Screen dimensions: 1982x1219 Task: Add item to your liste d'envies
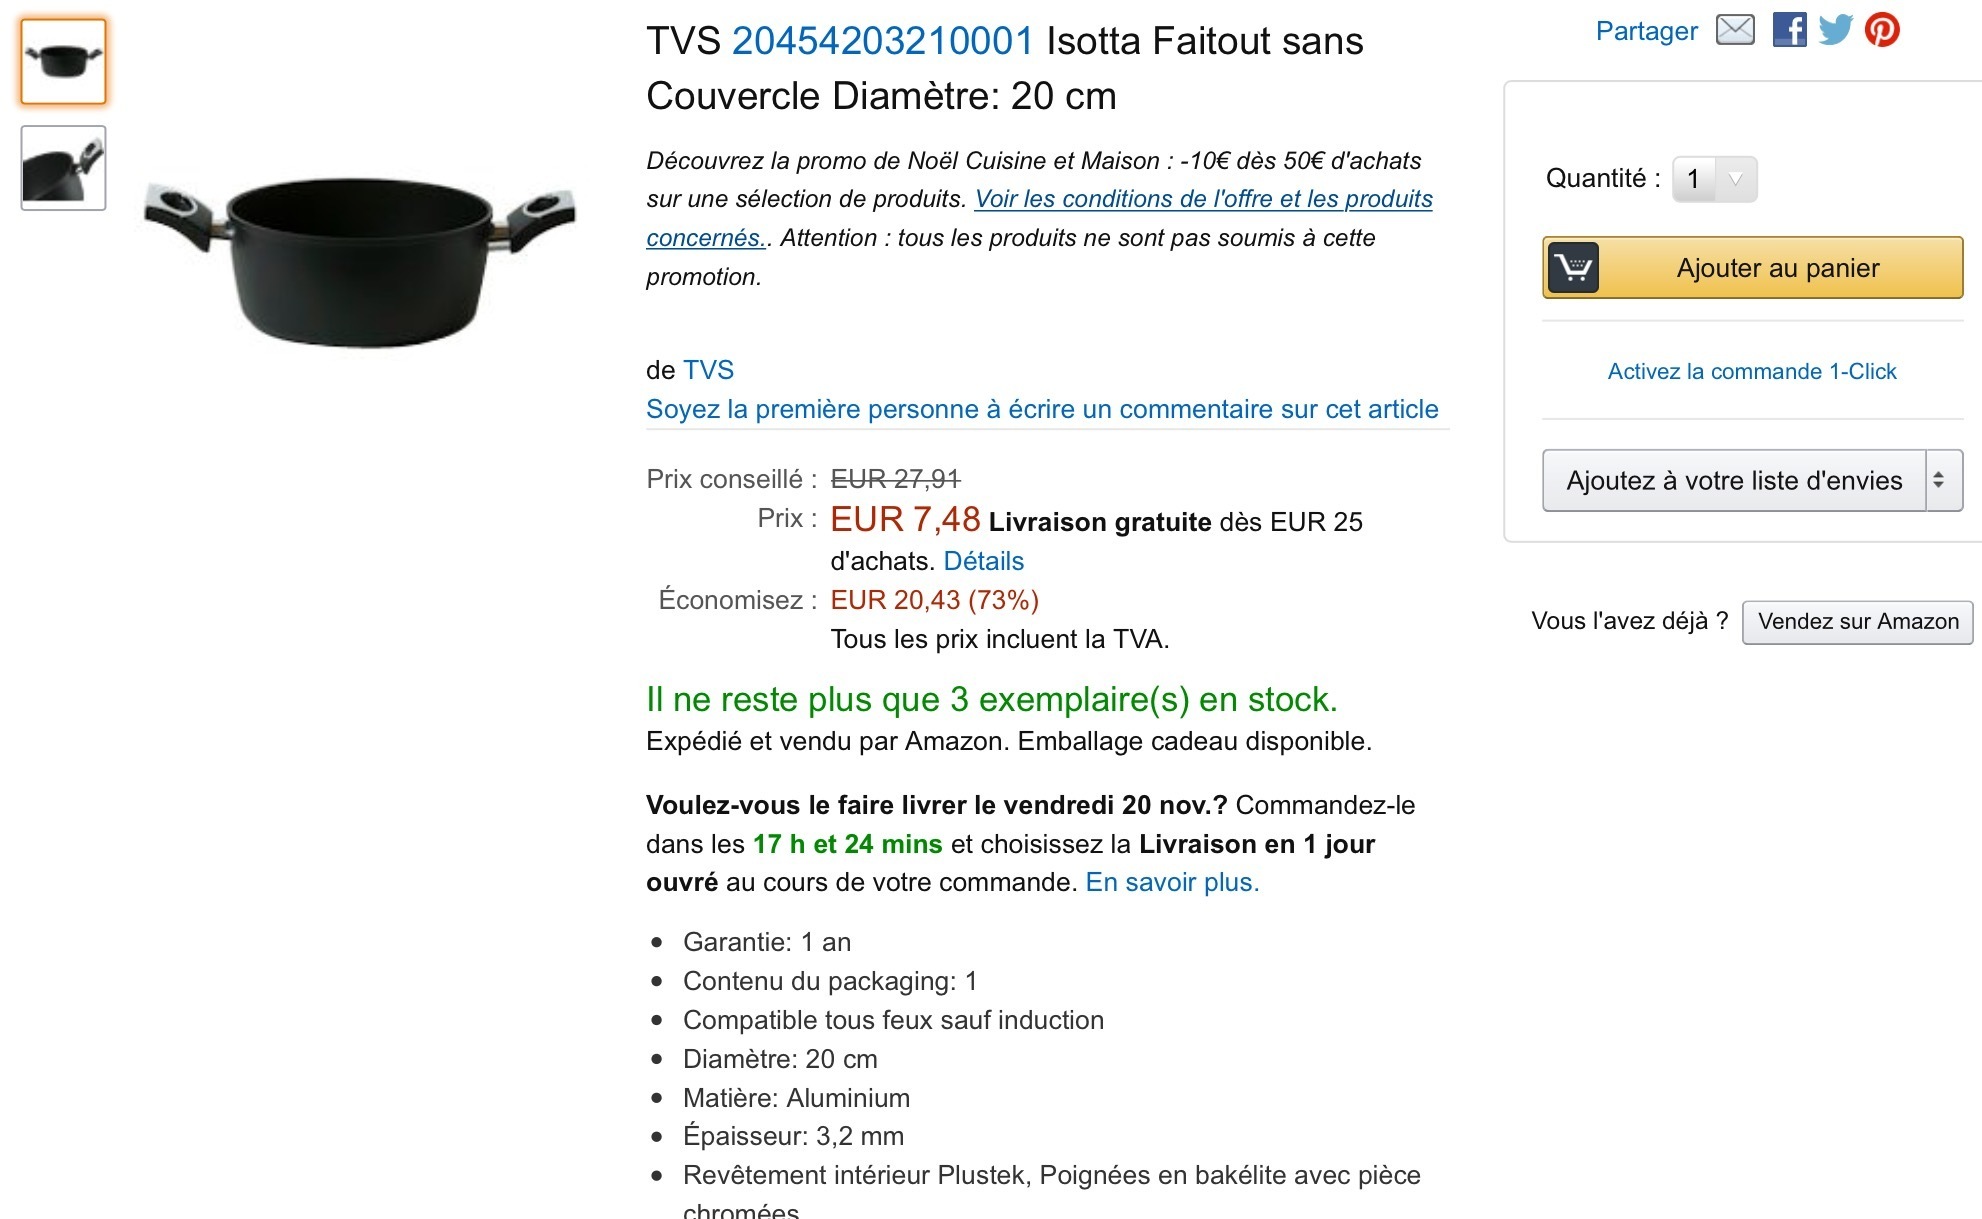[1733, 481]
